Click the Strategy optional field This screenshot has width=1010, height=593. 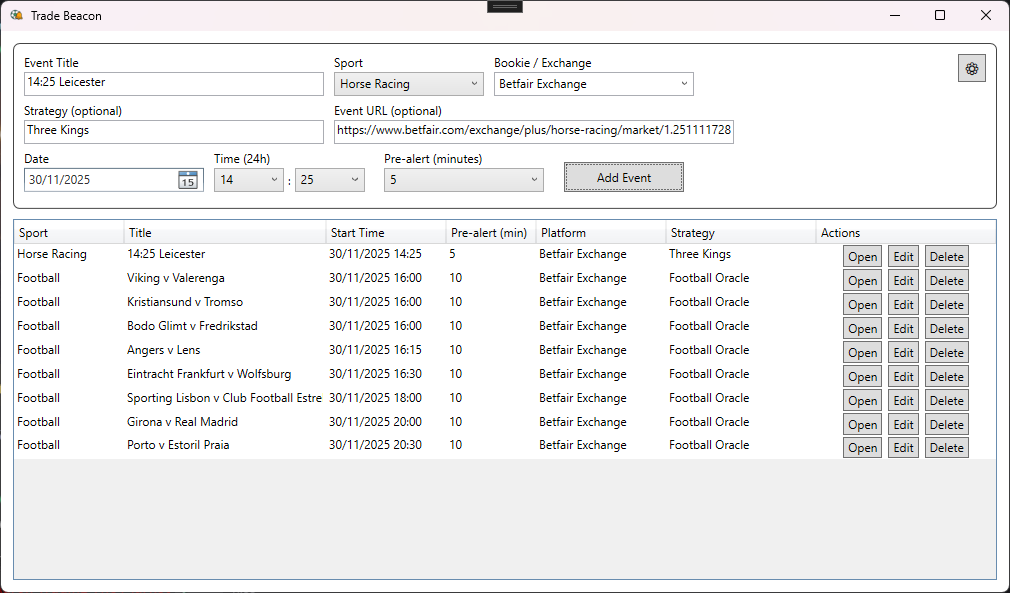(173, 131)
